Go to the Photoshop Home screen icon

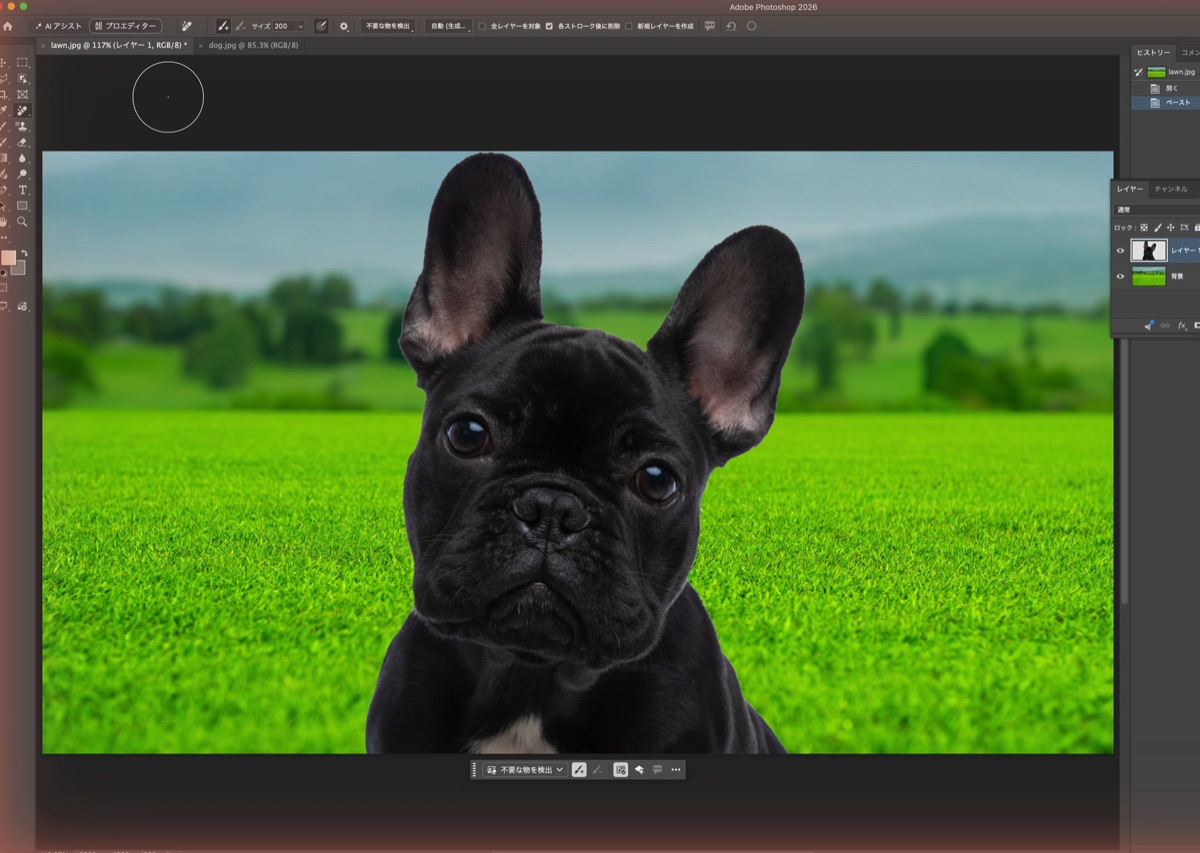point(8,26)
